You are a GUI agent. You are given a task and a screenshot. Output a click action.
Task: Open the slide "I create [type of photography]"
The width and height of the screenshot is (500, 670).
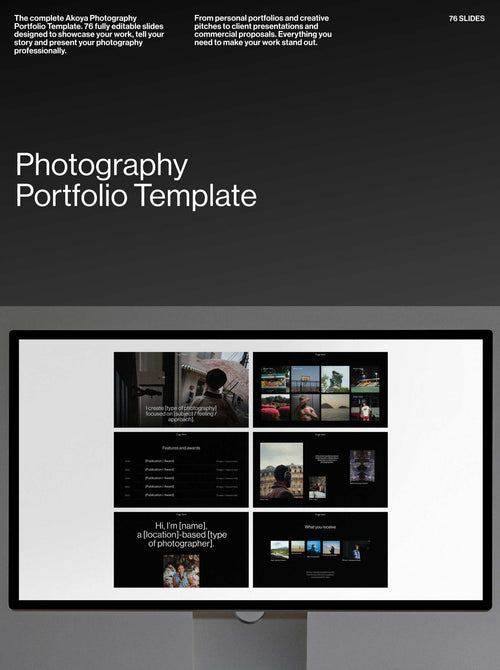tap(181, 389)
